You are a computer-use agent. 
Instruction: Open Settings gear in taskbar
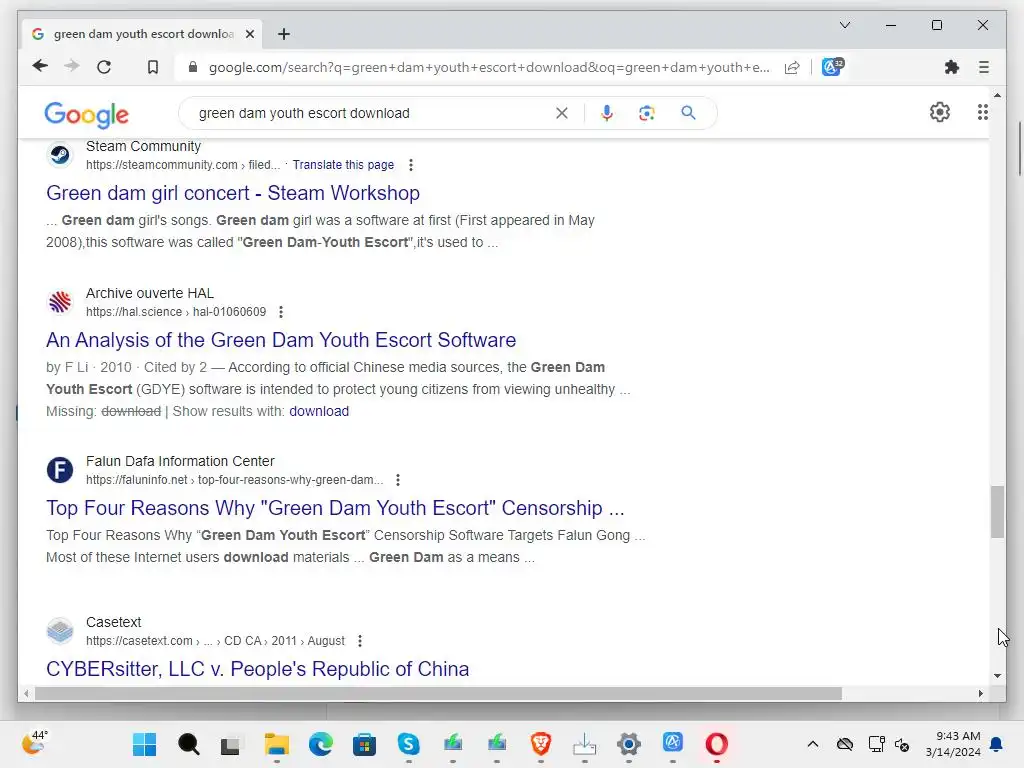[629, 744]
